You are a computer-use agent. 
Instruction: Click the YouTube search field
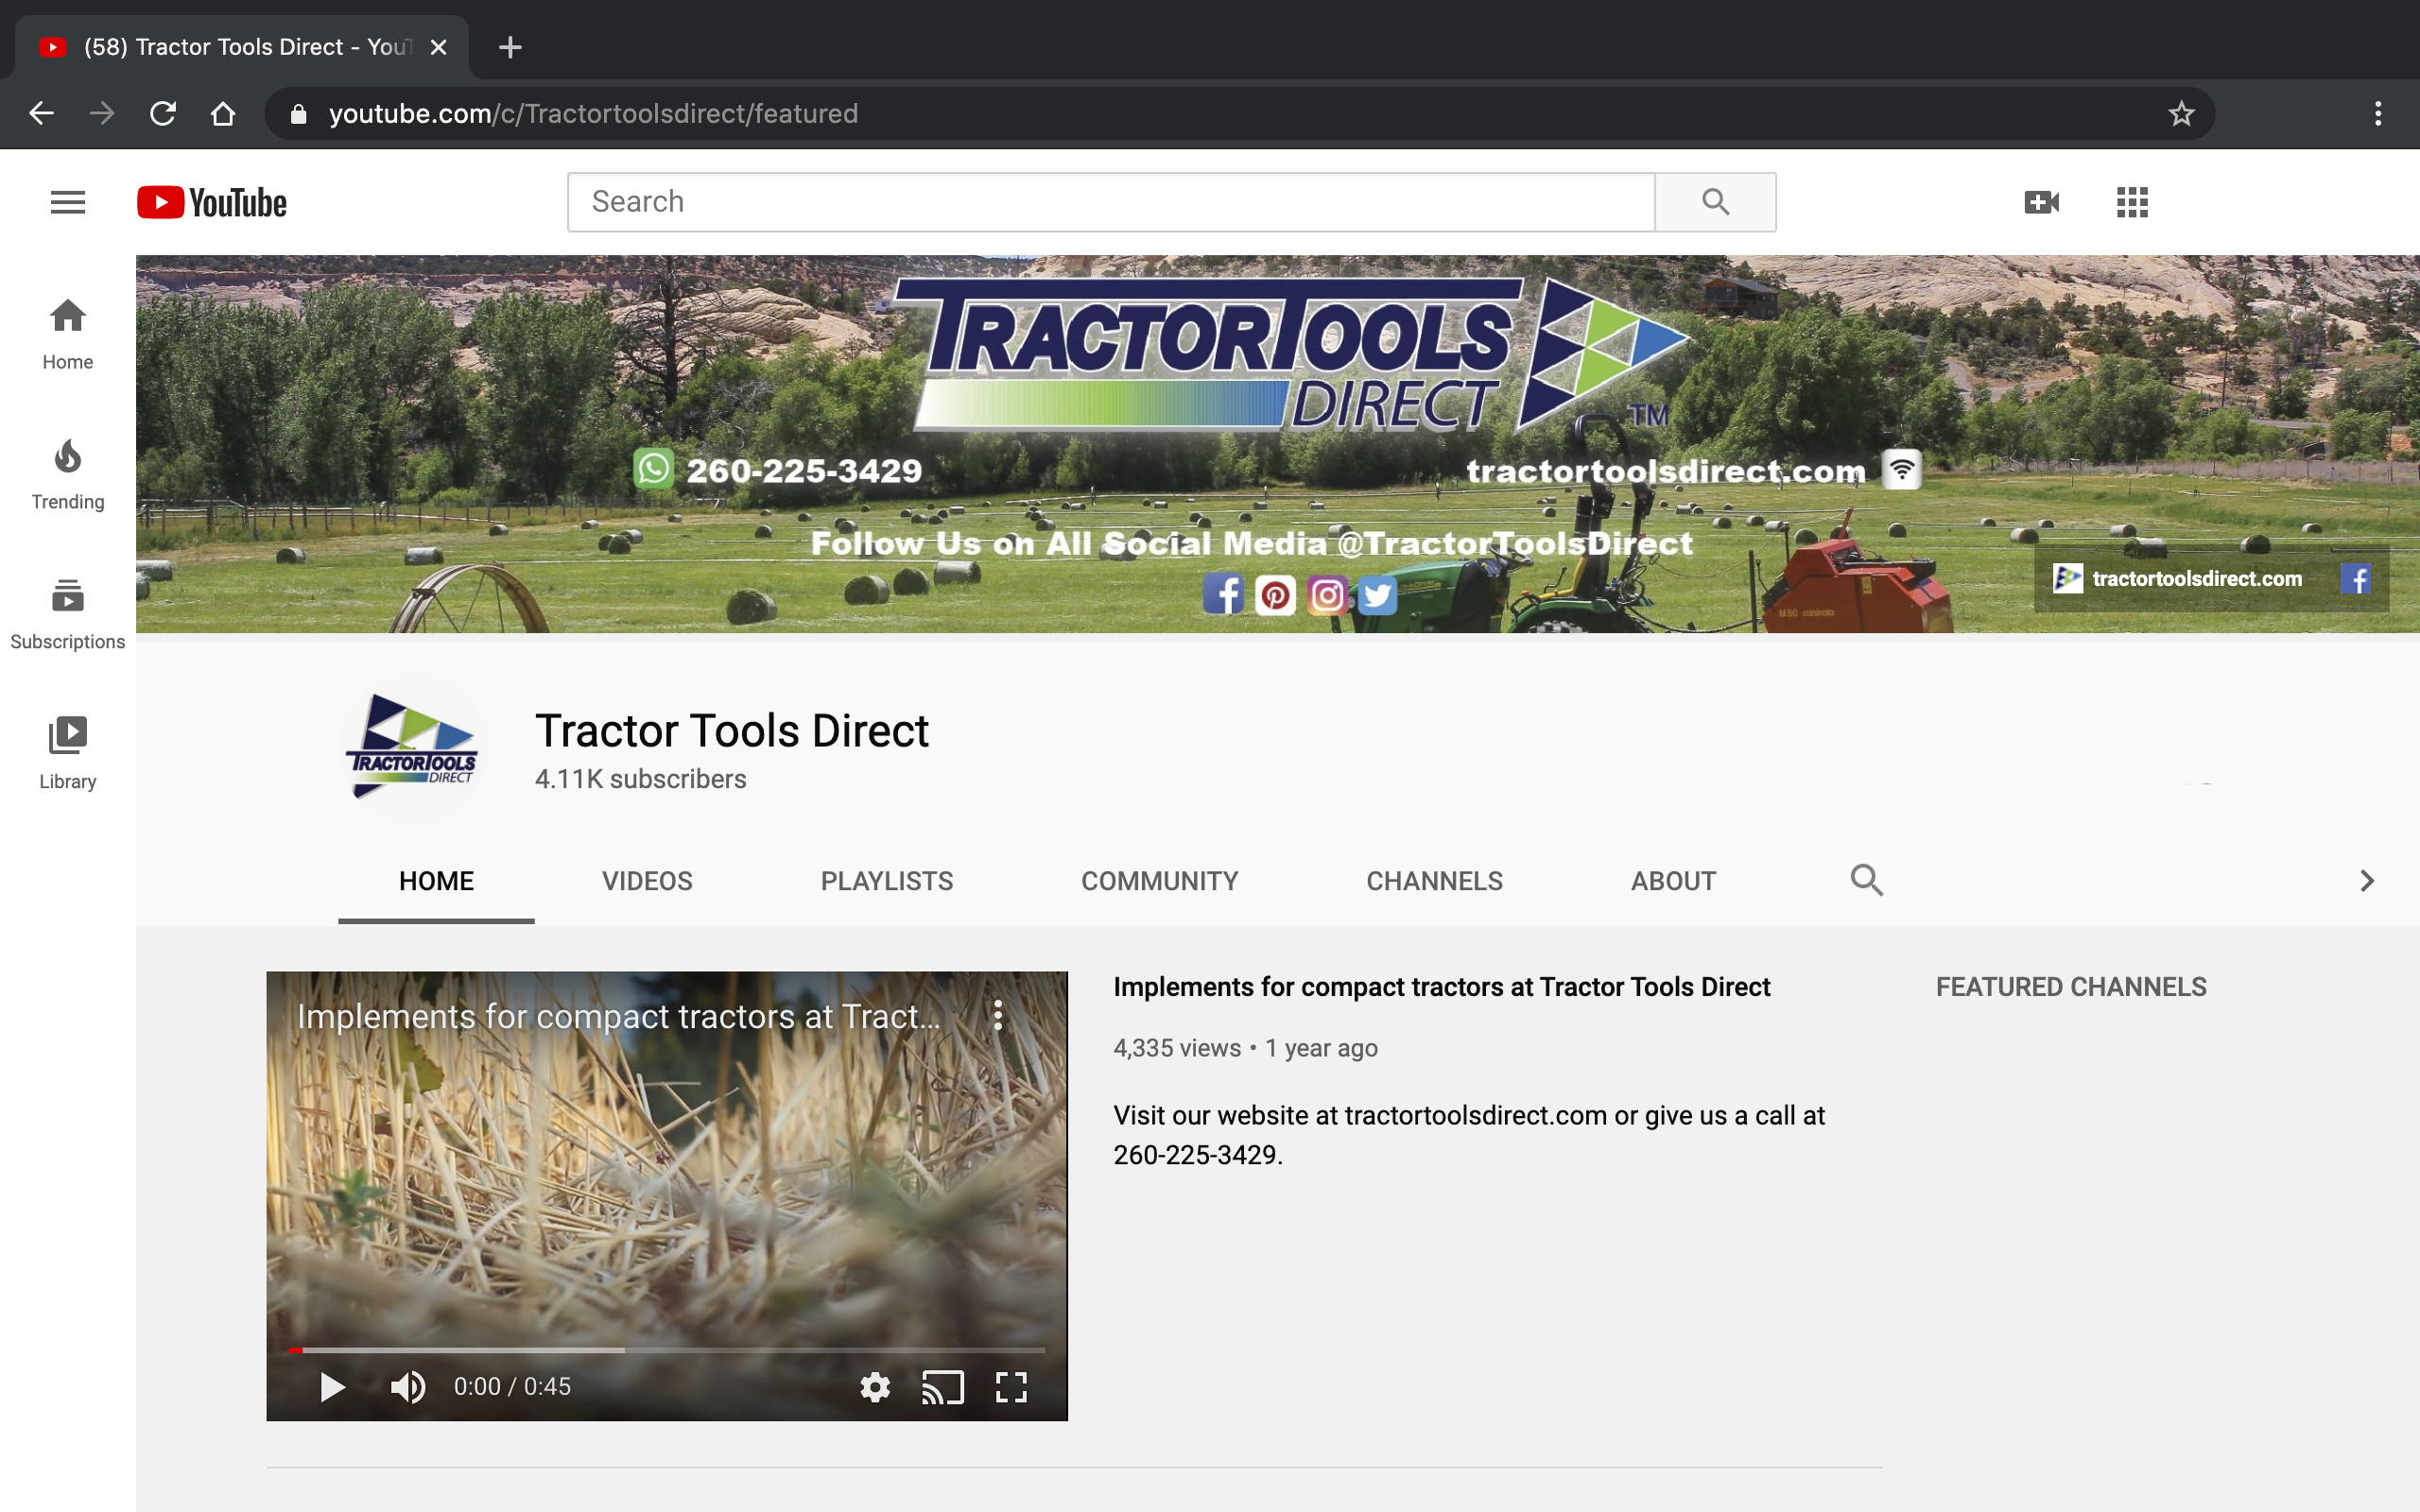coord(1111,202)
